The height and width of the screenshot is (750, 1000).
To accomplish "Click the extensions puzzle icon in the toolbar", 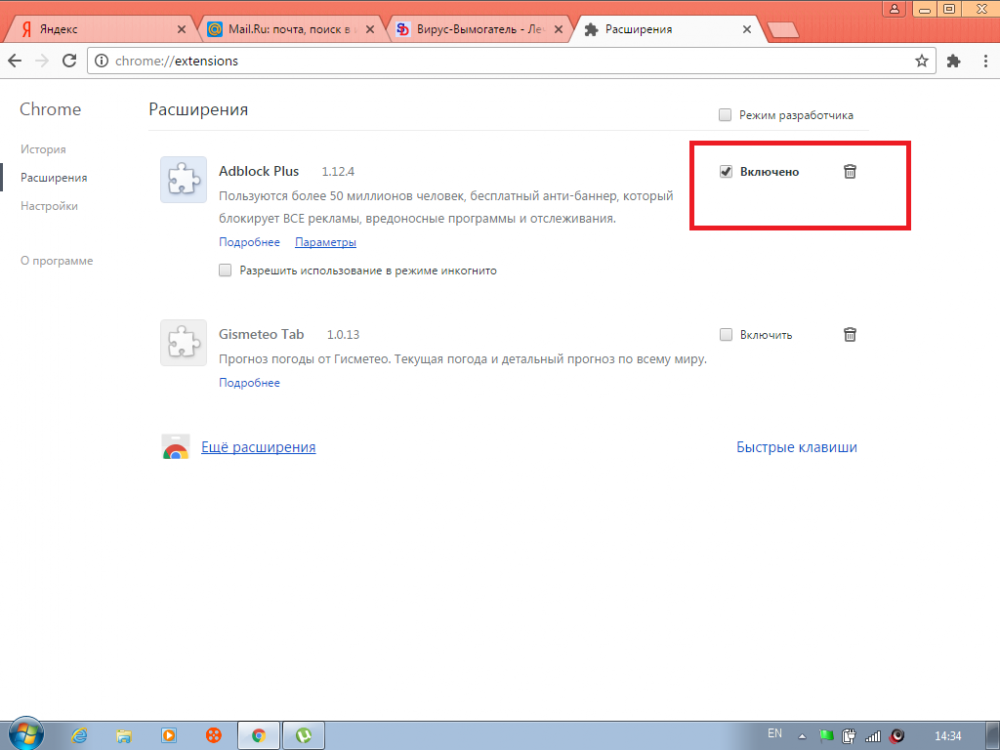I will coord(954,61).
